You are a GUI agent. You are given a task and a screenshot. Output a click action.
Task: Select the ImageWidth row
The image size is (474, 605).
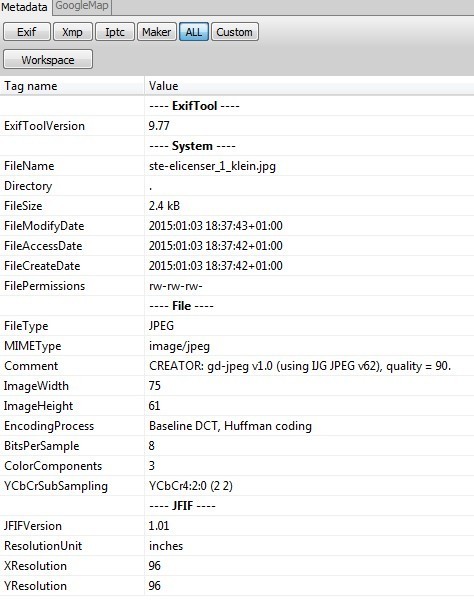237,386
